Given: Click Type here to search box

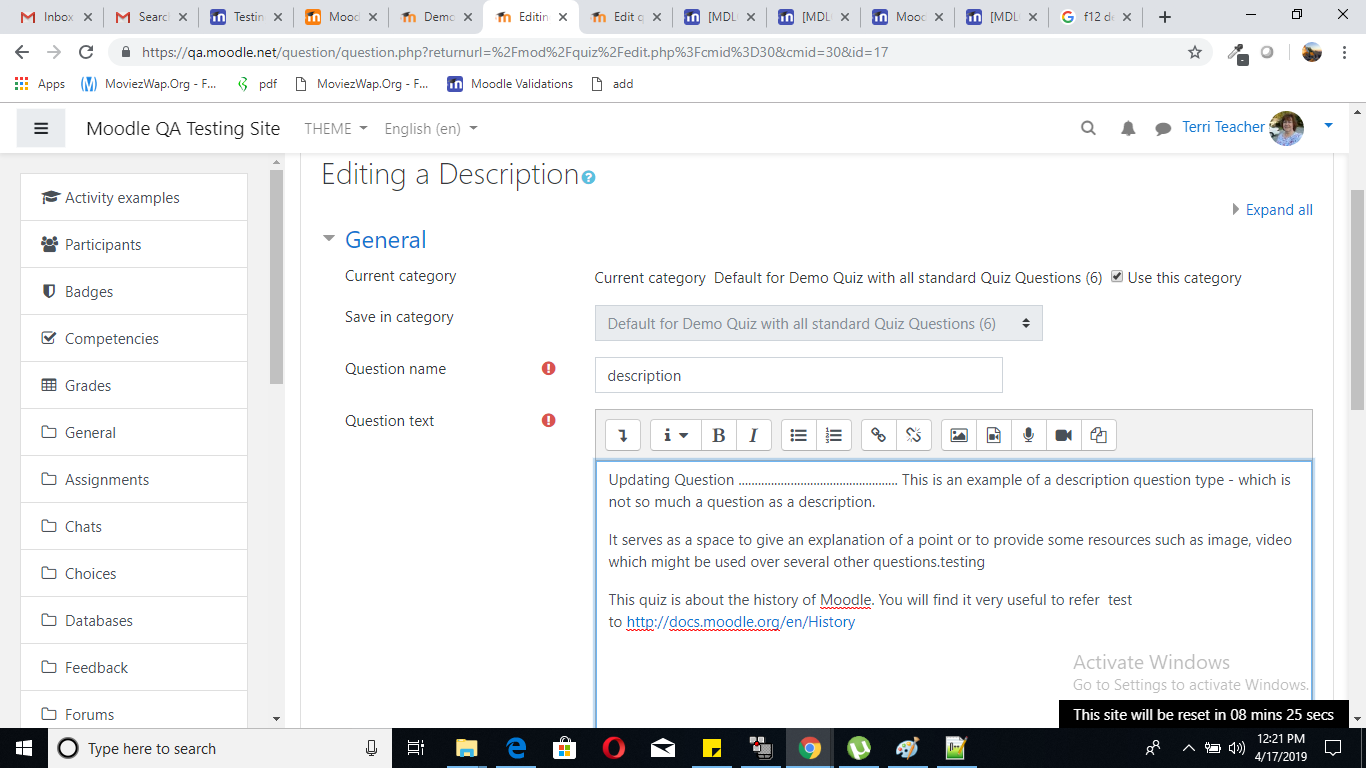Looking at the screenshot, I should click(x=220, y=748).
